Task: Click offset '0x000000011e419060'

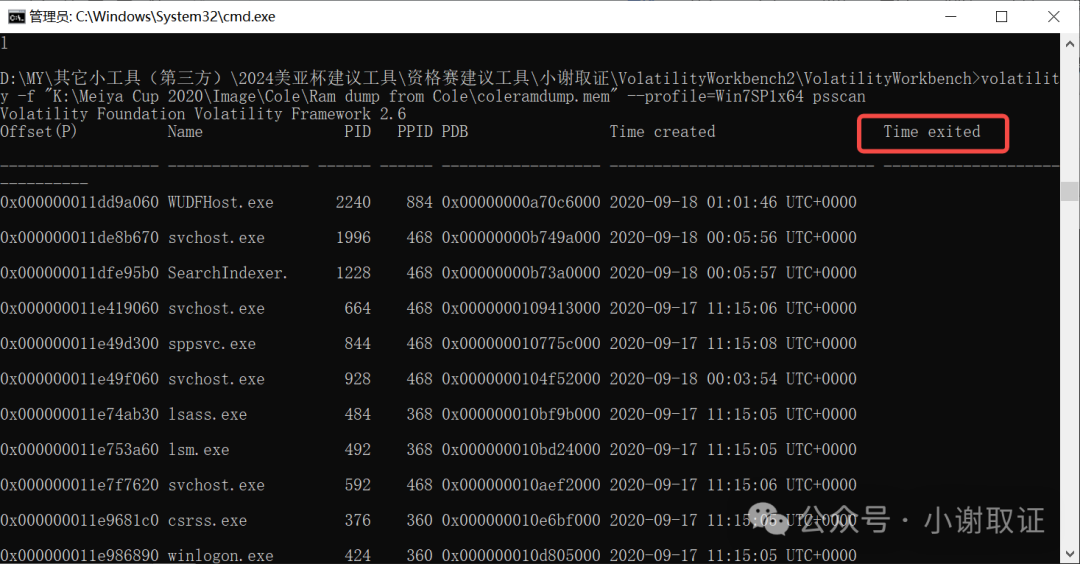Action: tap(79, 309)
